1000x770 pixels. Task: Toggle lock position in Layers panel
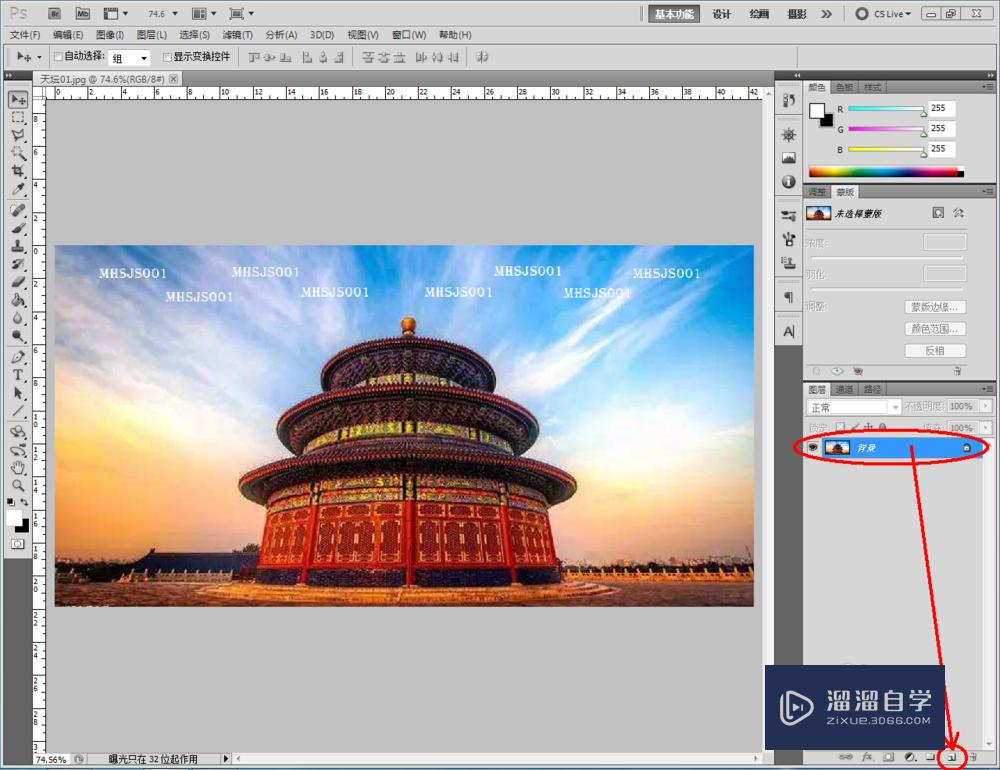869,427
